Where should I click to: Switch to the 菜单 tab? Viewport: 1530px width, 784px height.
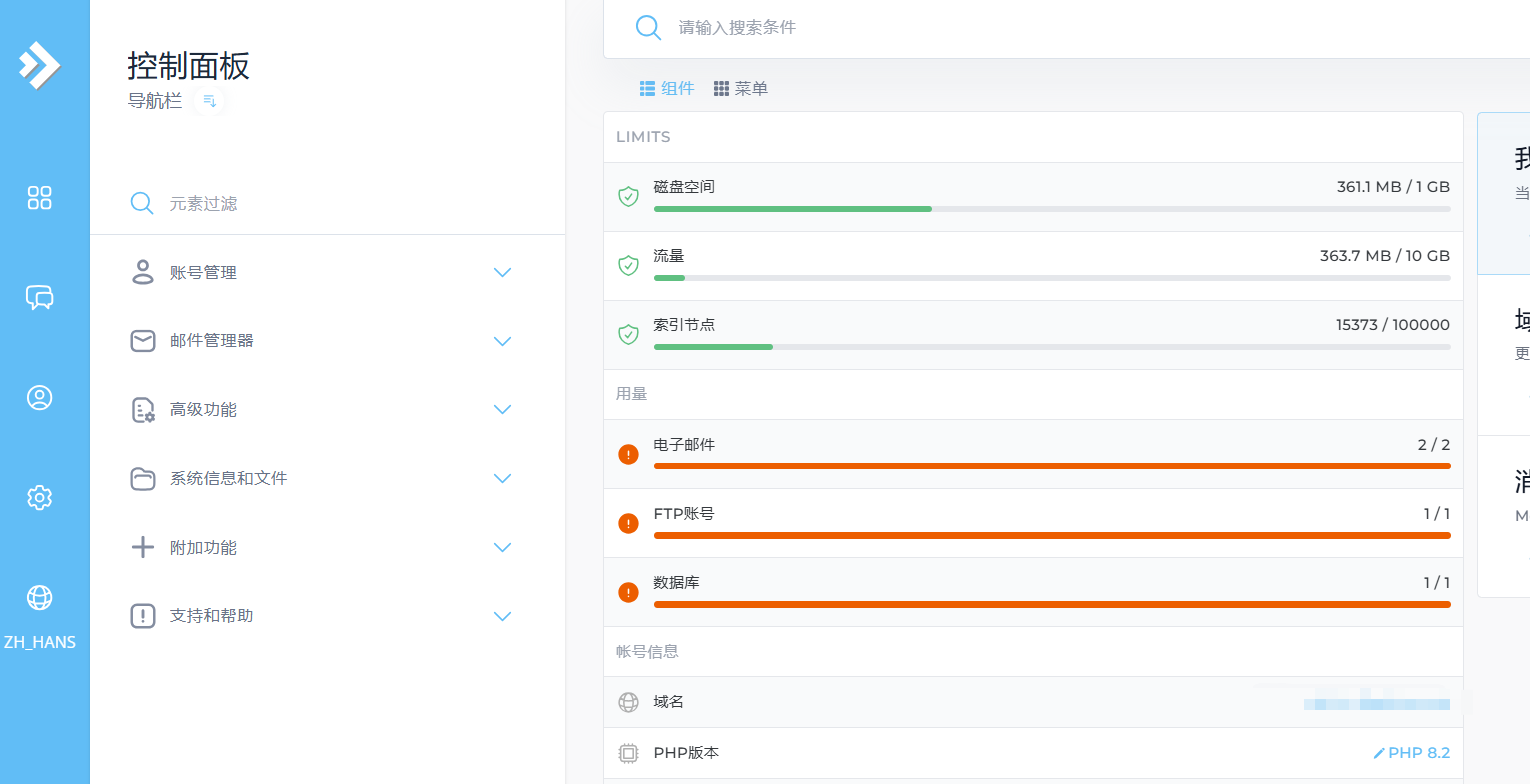(740, 88)
